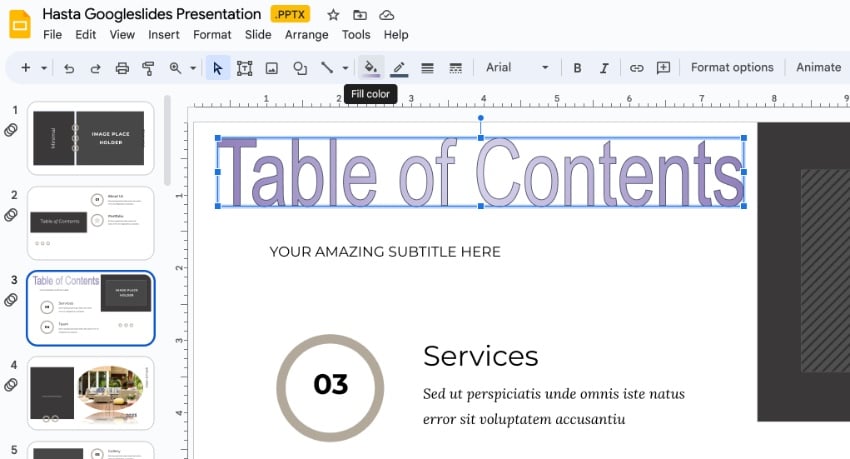Star the presentation
This screenshot has height=459, width=850.
[x=333, y=15]
